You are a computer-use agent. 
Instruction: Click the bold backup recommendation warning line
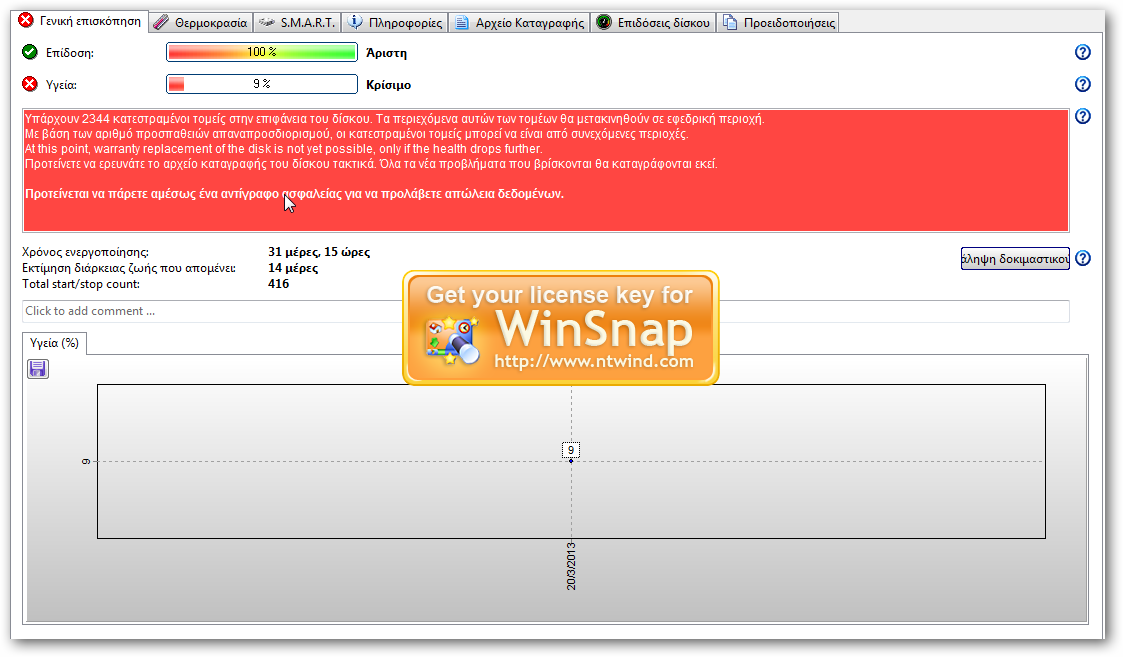point(294,194)
